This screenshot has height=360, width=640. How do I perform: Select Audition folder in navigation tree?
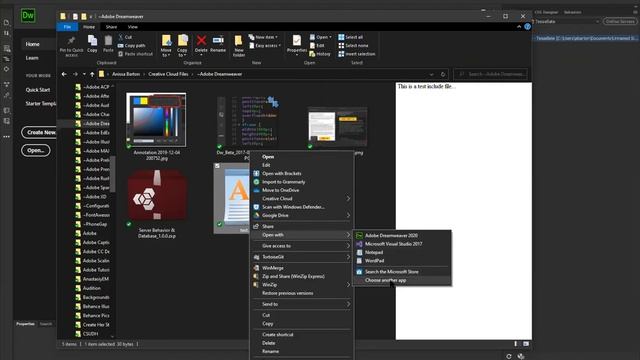point(92,288)
